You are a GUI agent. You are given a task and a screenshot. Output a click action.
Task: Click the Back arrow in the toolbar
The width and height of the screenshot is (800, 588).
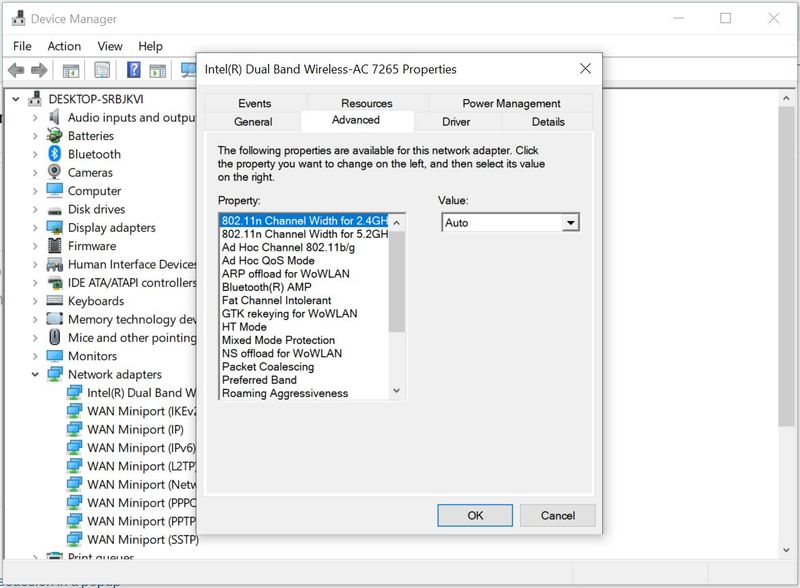[x=16, y=70]
